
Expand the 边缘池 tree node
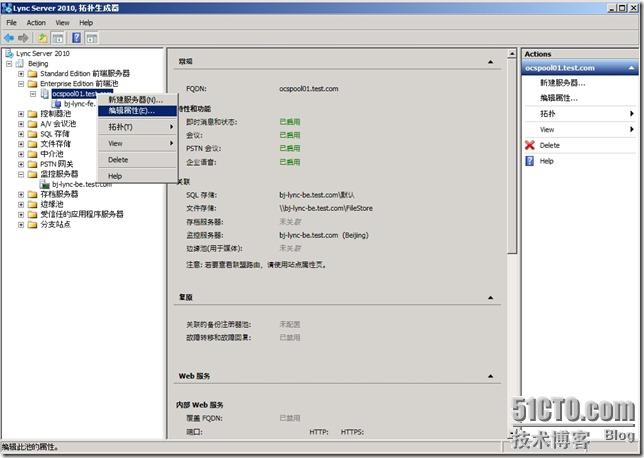[x=21, y=205]
